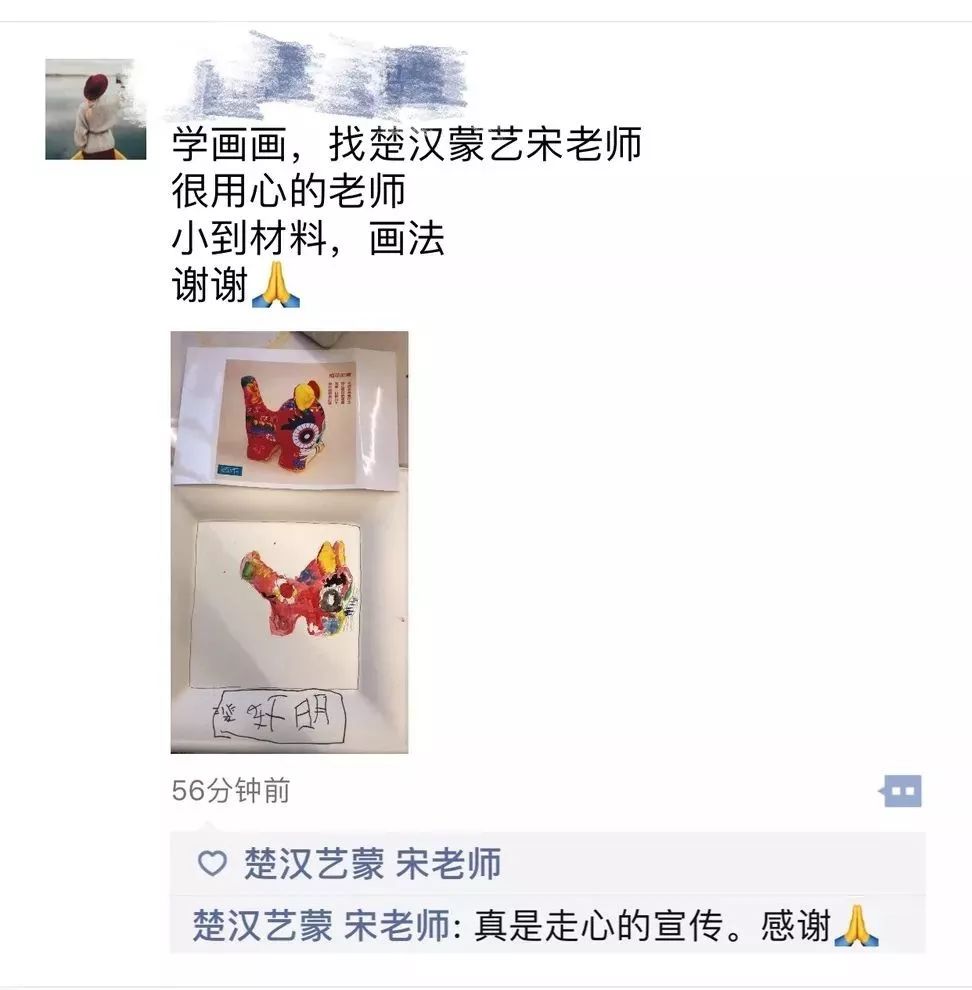Image resolution: width=972 pixels, height=990 pixels.
Task: Open the poster's profile avatar
Action: 95,109
